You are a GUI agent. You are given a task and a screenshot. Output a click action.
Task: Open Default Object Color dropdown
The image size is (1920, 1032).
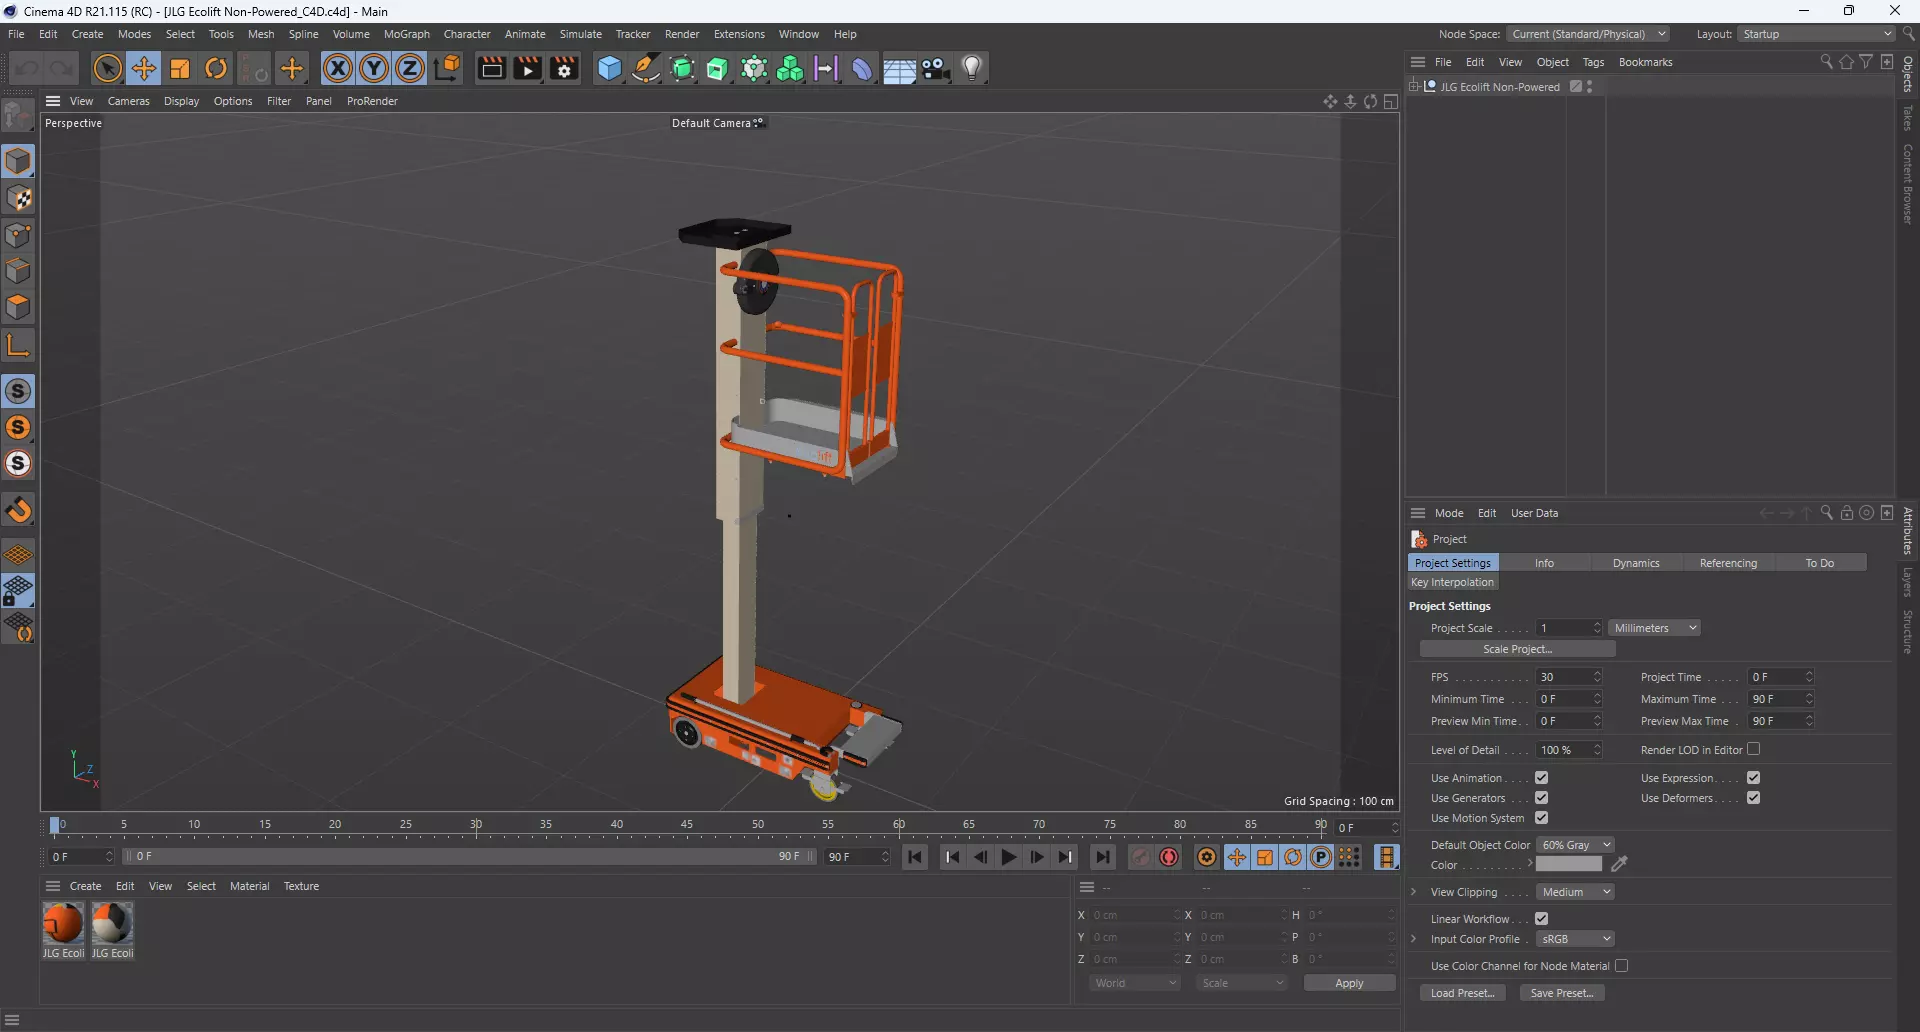[x=1575, y=845]
